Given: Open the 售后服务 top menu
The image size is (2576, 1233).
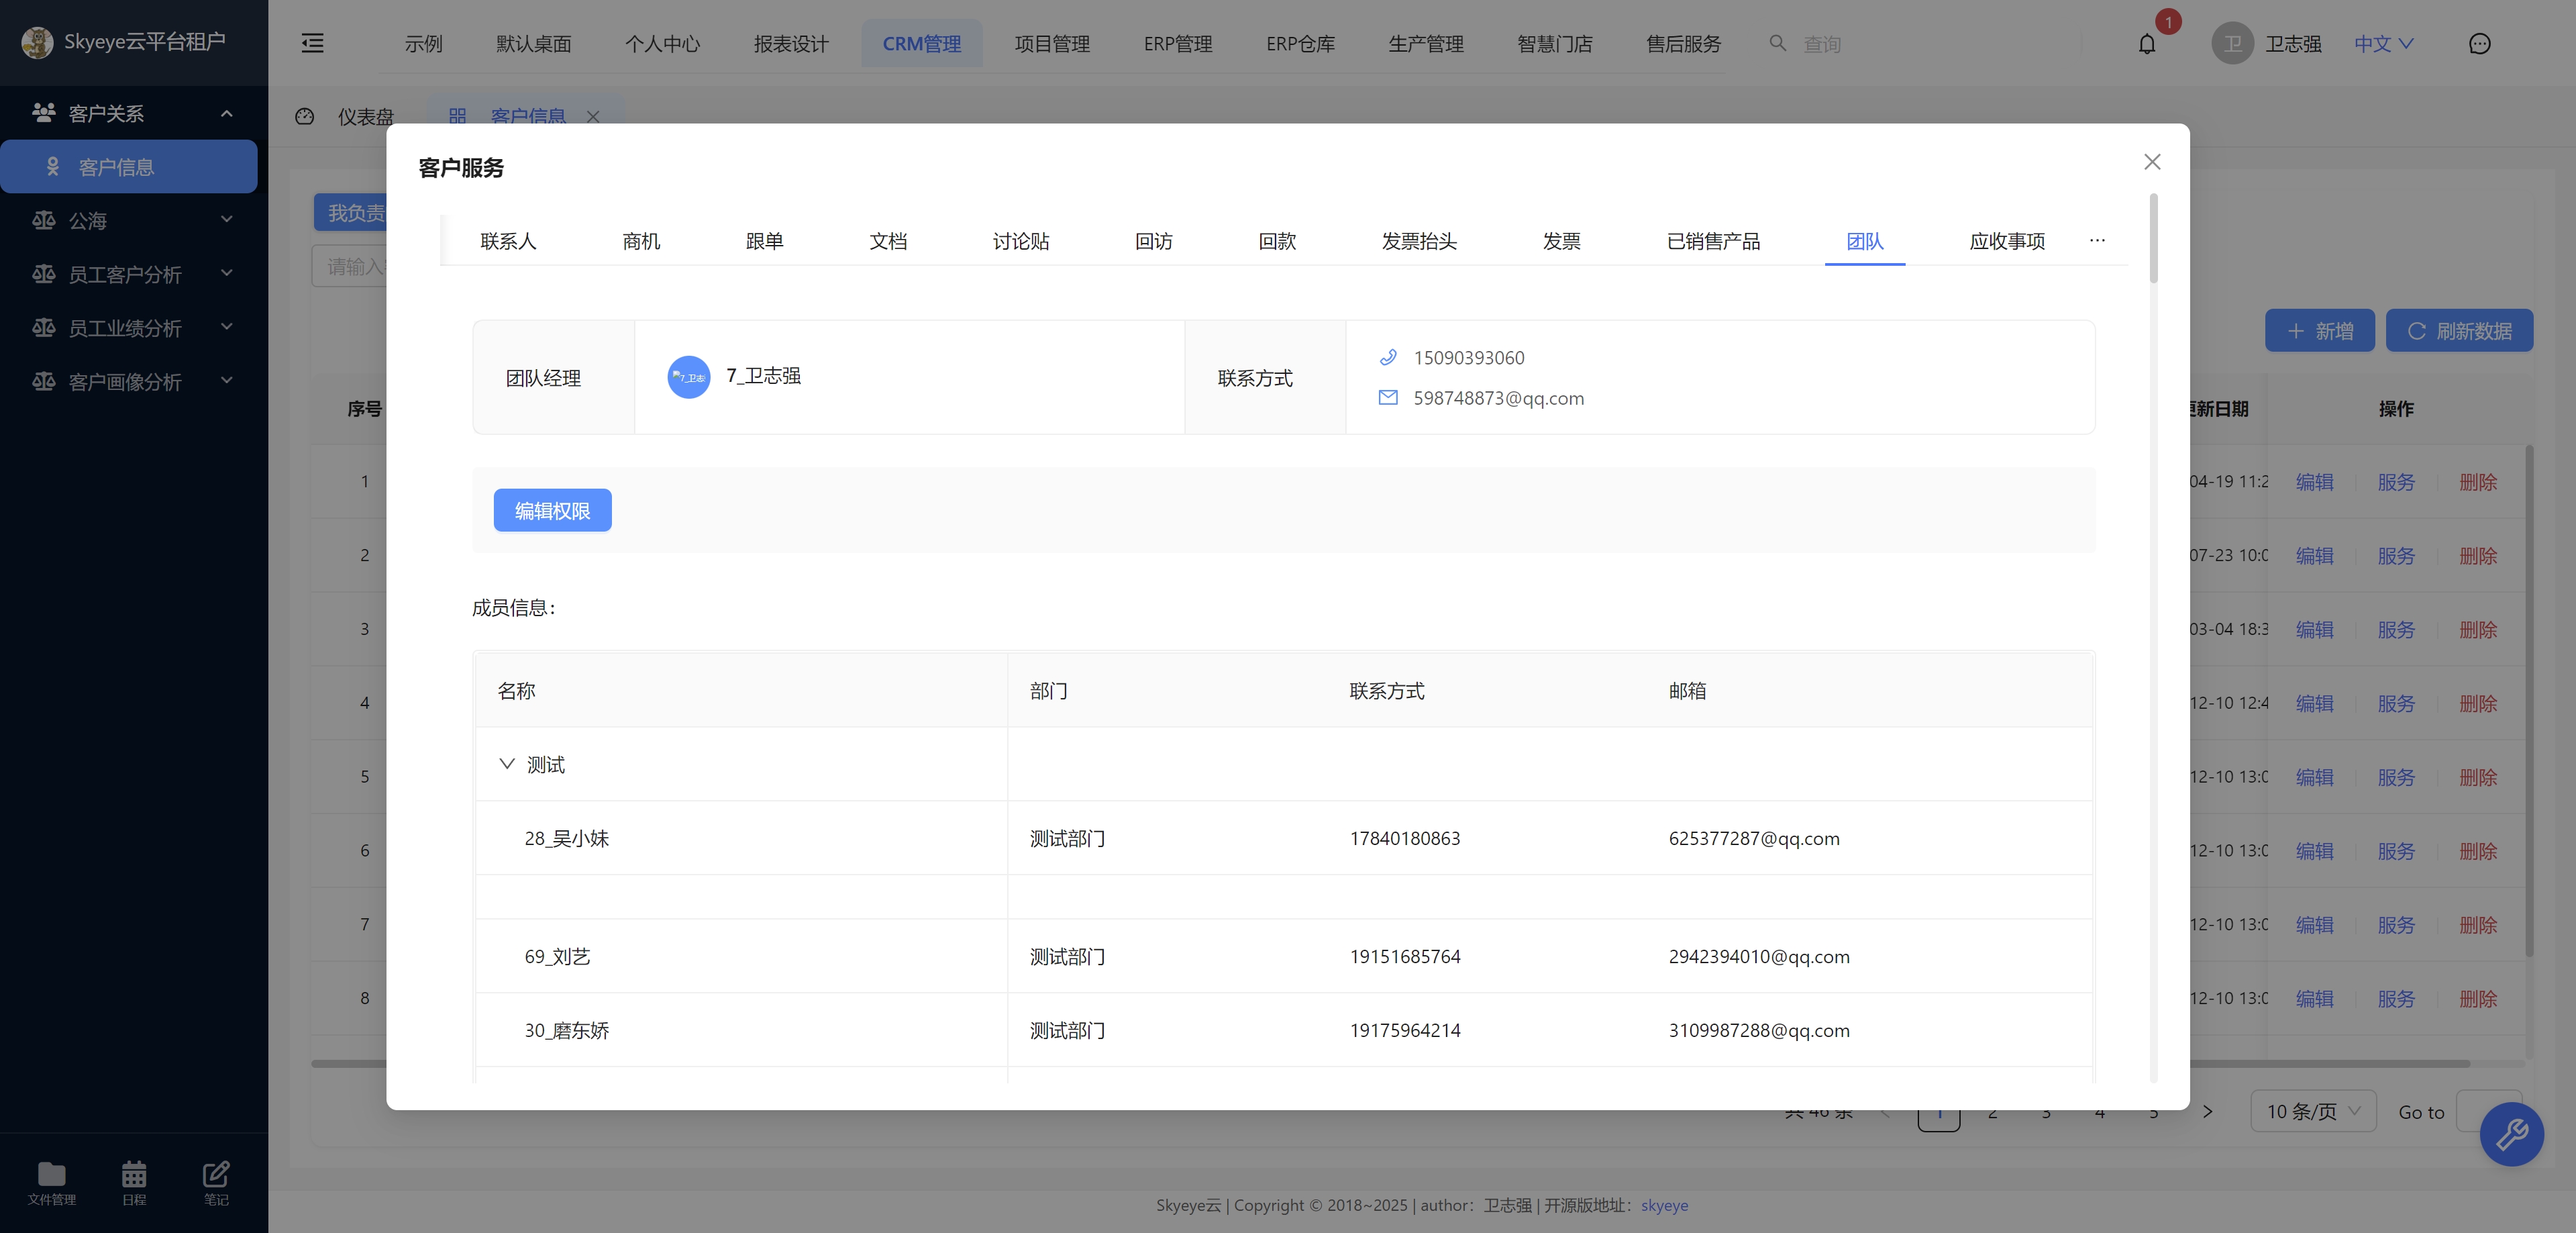Looking at the screenshot, I should [1683, 44].
